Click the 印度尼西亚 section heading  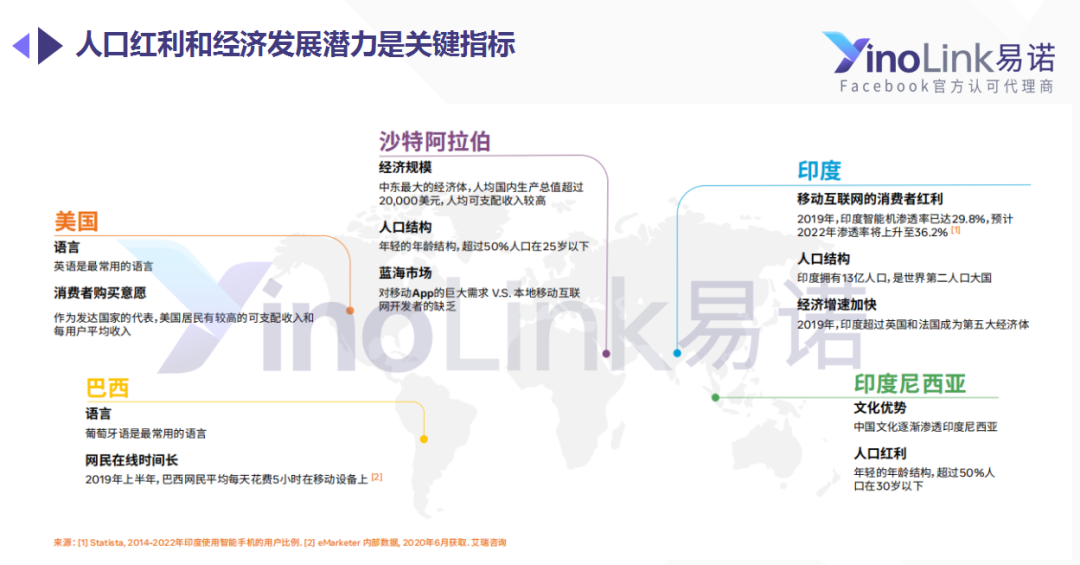tap(909, 384)
